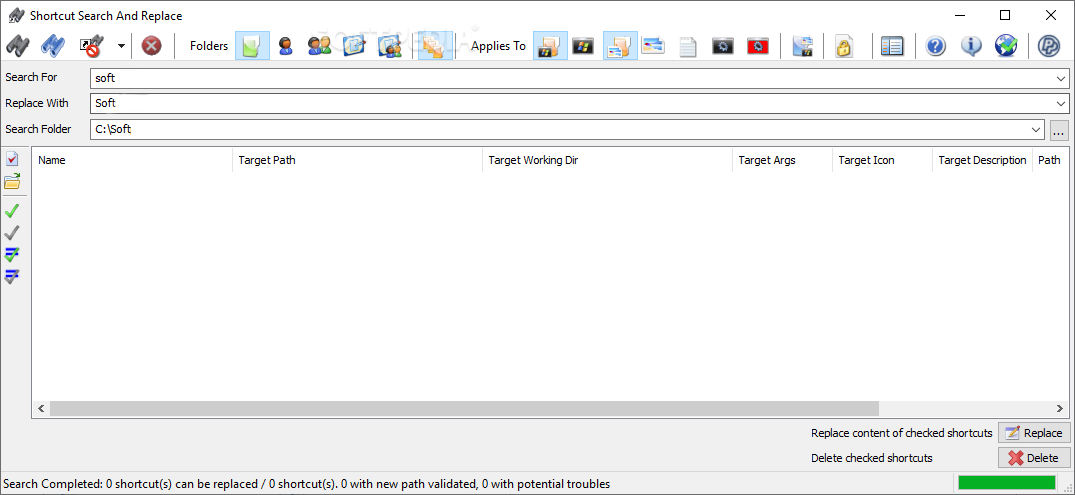Toggle the single user folder button
1075x495 pixels.
point(285,46)
